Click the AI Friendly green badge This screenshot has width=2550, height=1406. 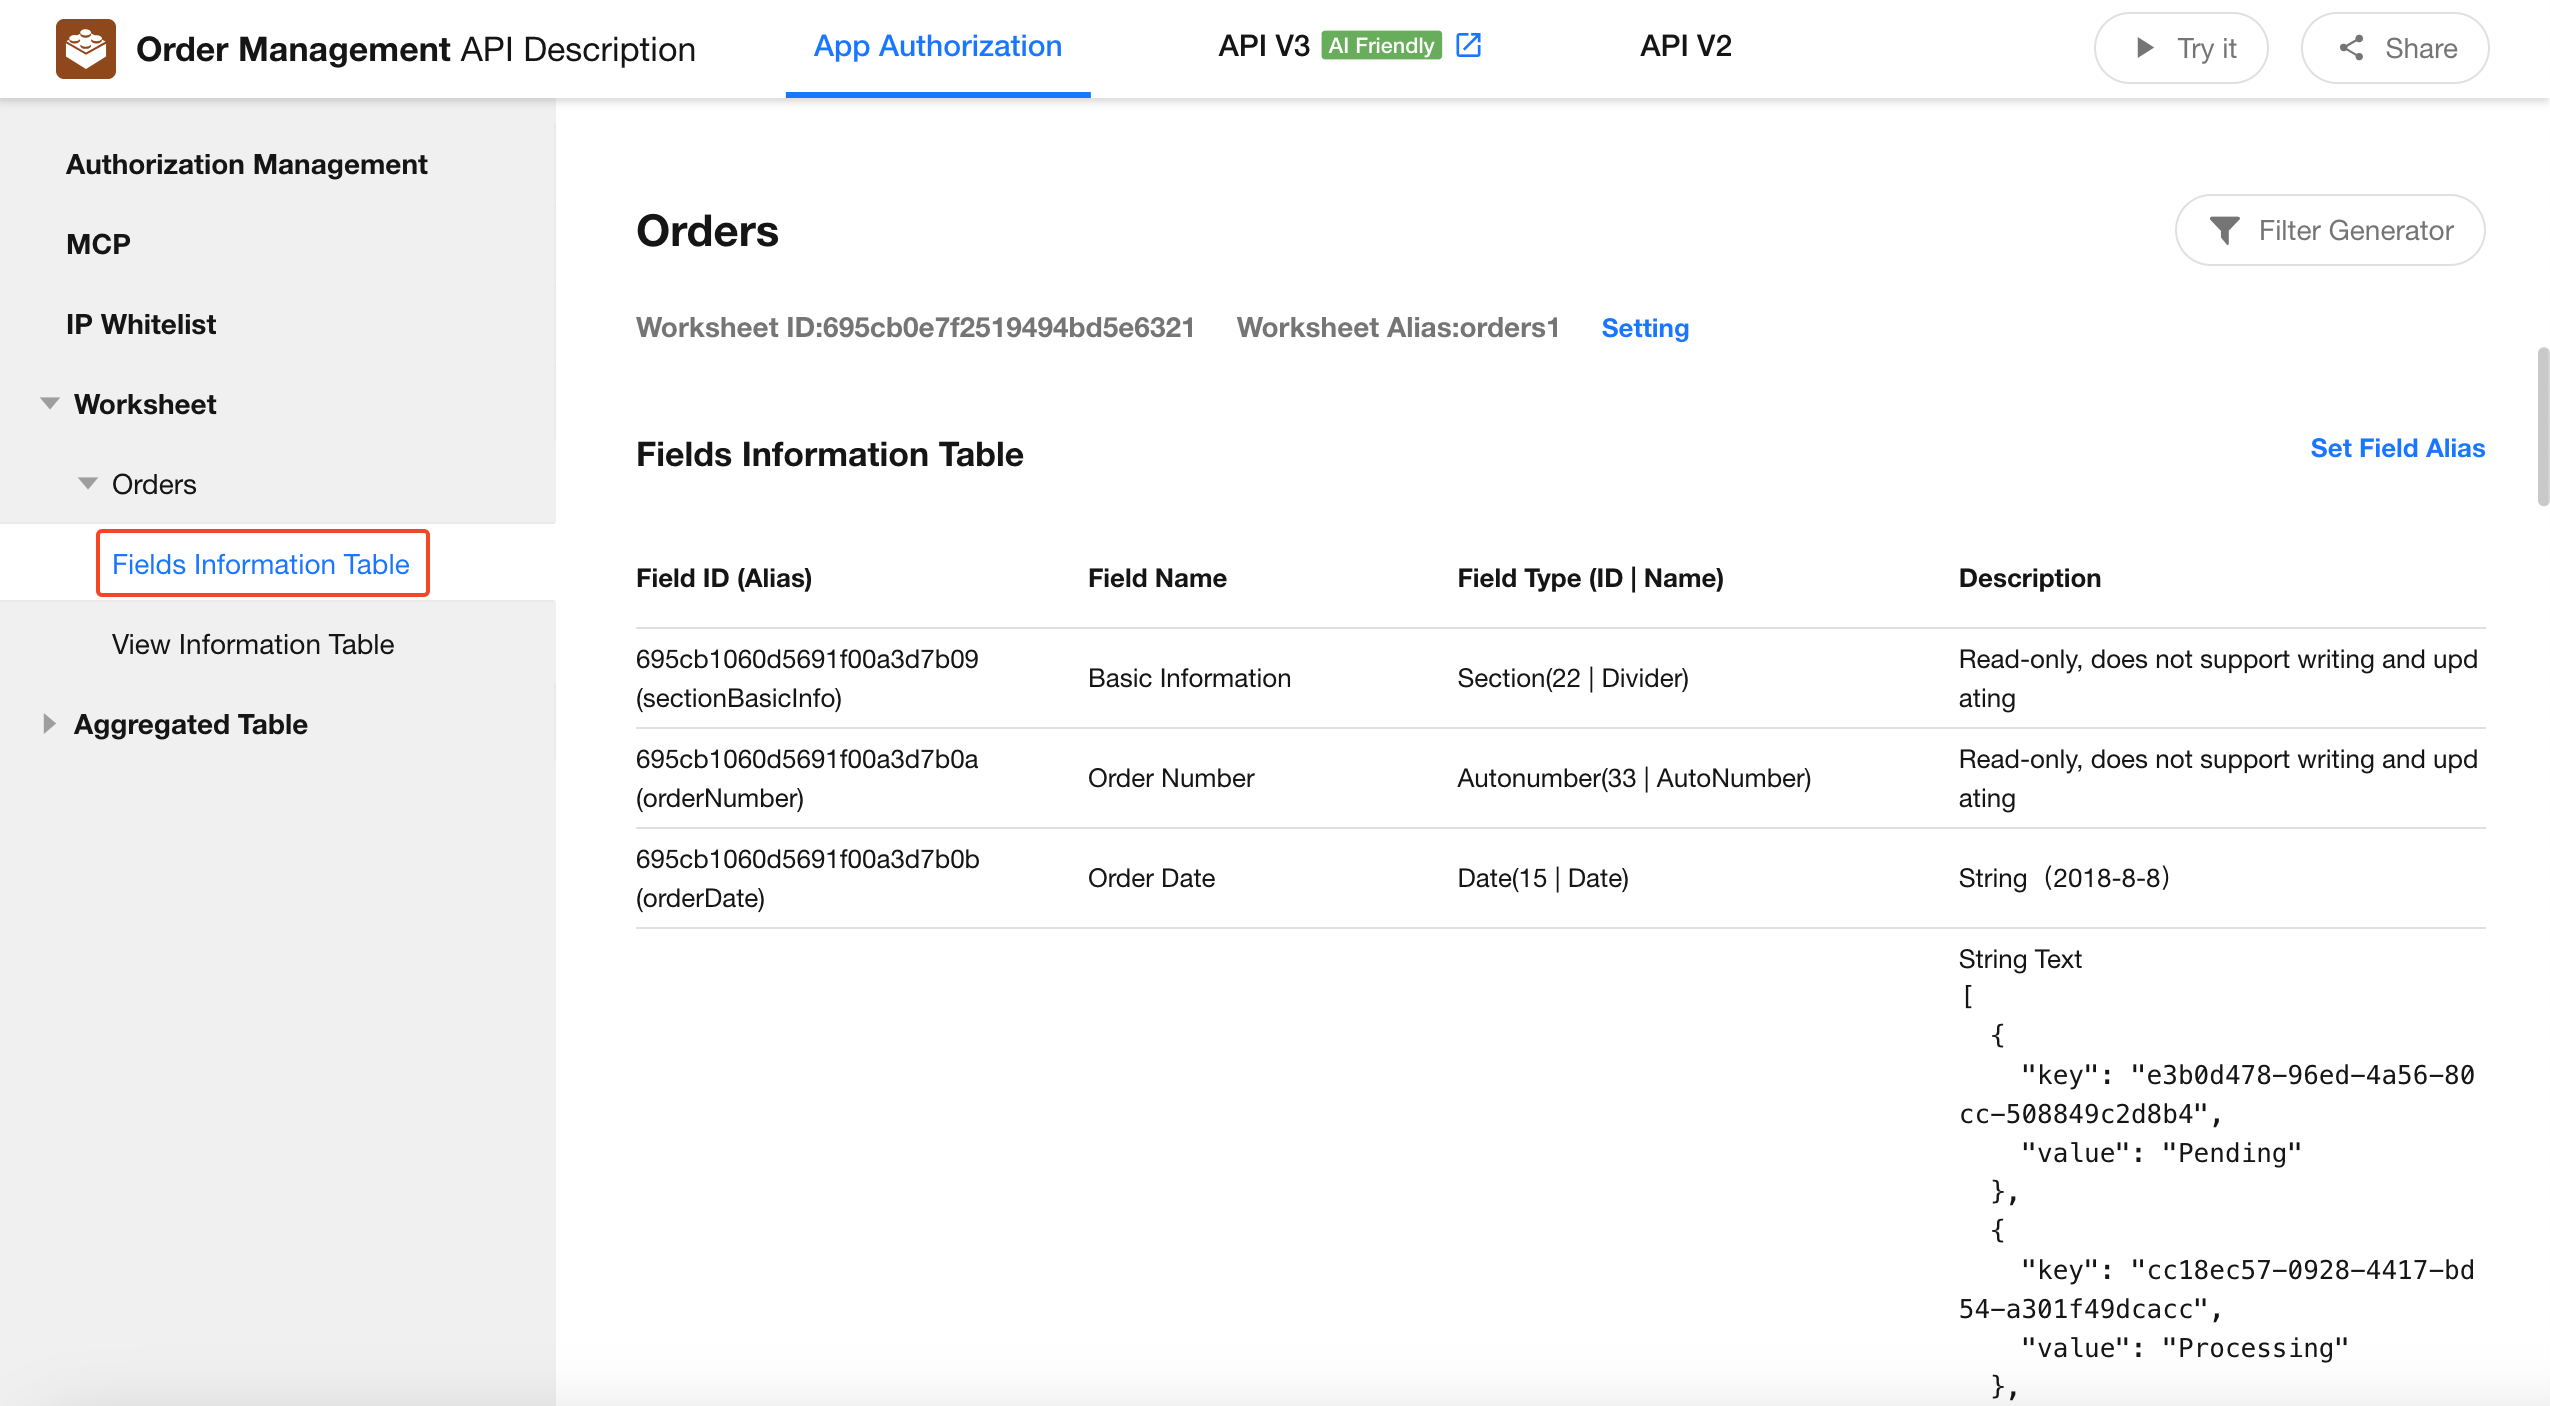(1380, 45)
